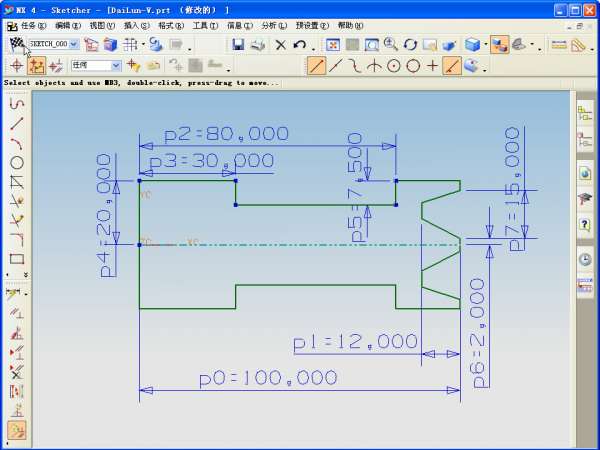This screenshot has width=600, height=450.
Task: Open the History clock icon in right sidebar
Action: point(585,259)
